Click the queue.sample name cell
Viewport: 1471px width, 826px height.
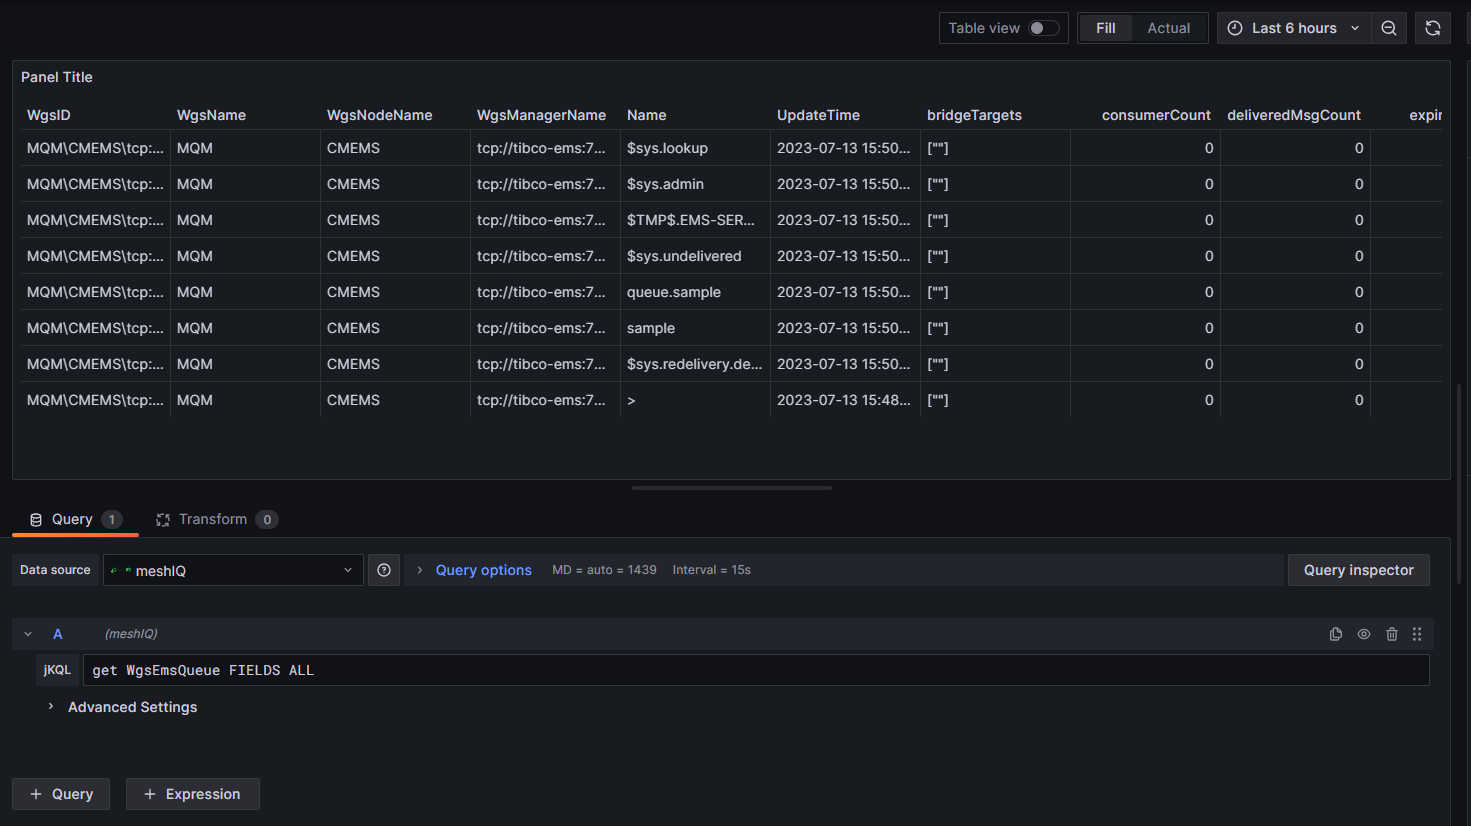click(x=695, y=292)
